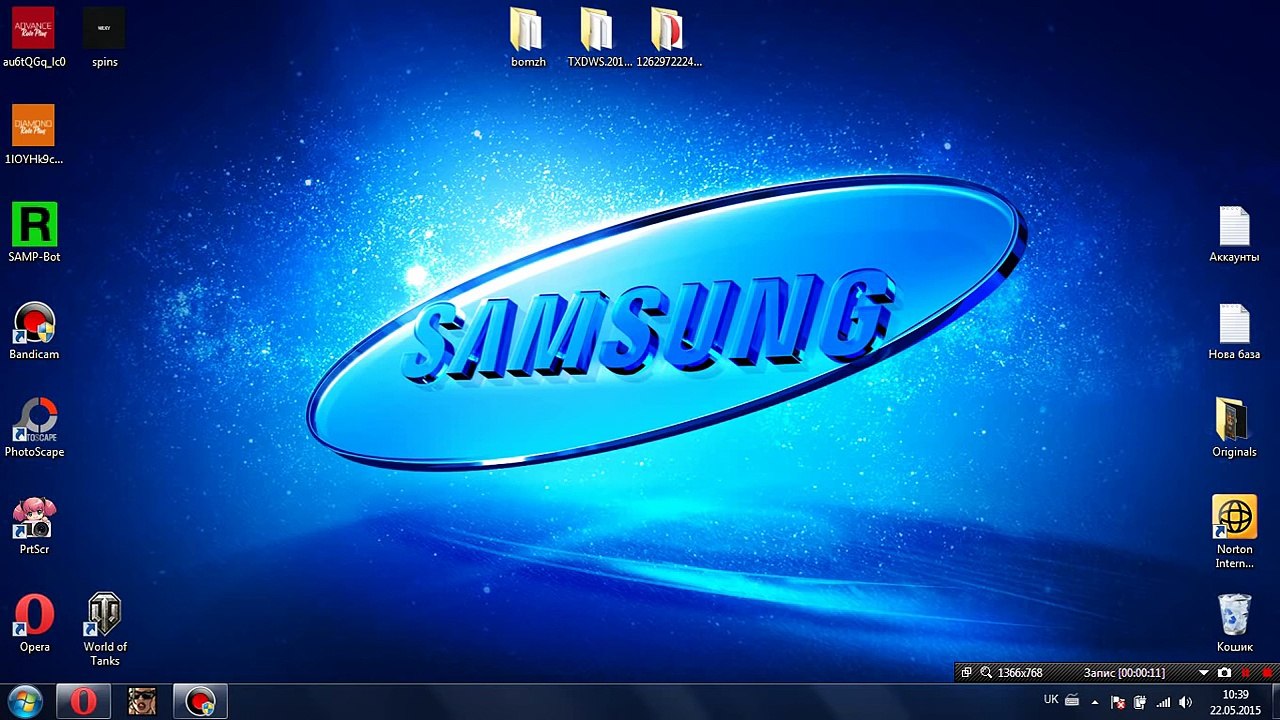The width and height of the screenshot is (1280, 720).
Task: Select the Opera desktop shortcut
Action: click(34, 622)
